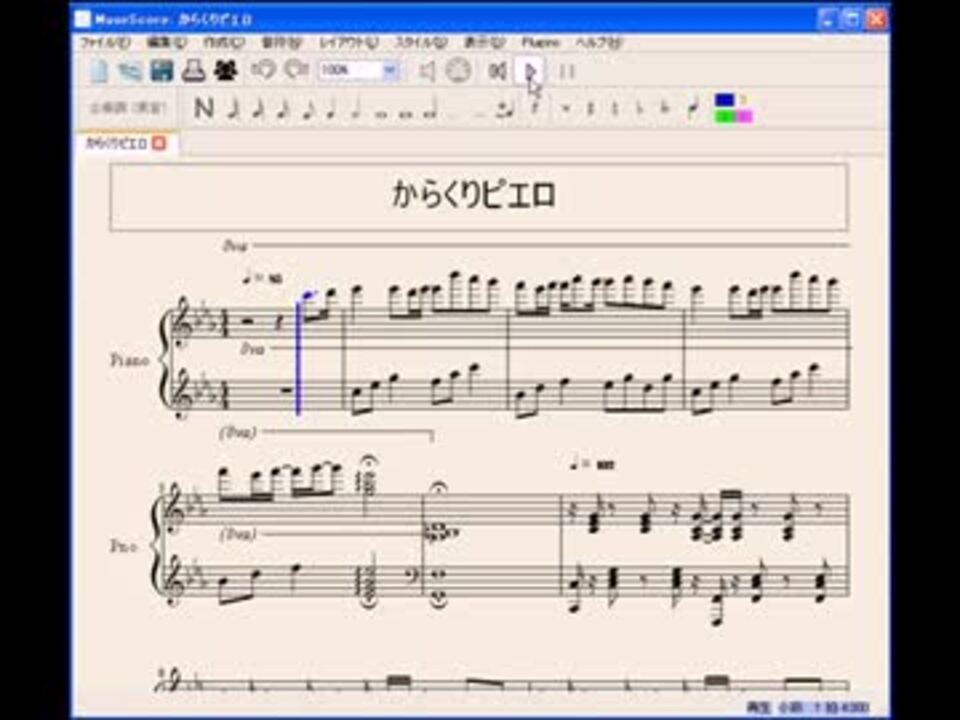The image size is (960, 720).
Task: Apply the double sharp accidental
Action: pos(566,109)
